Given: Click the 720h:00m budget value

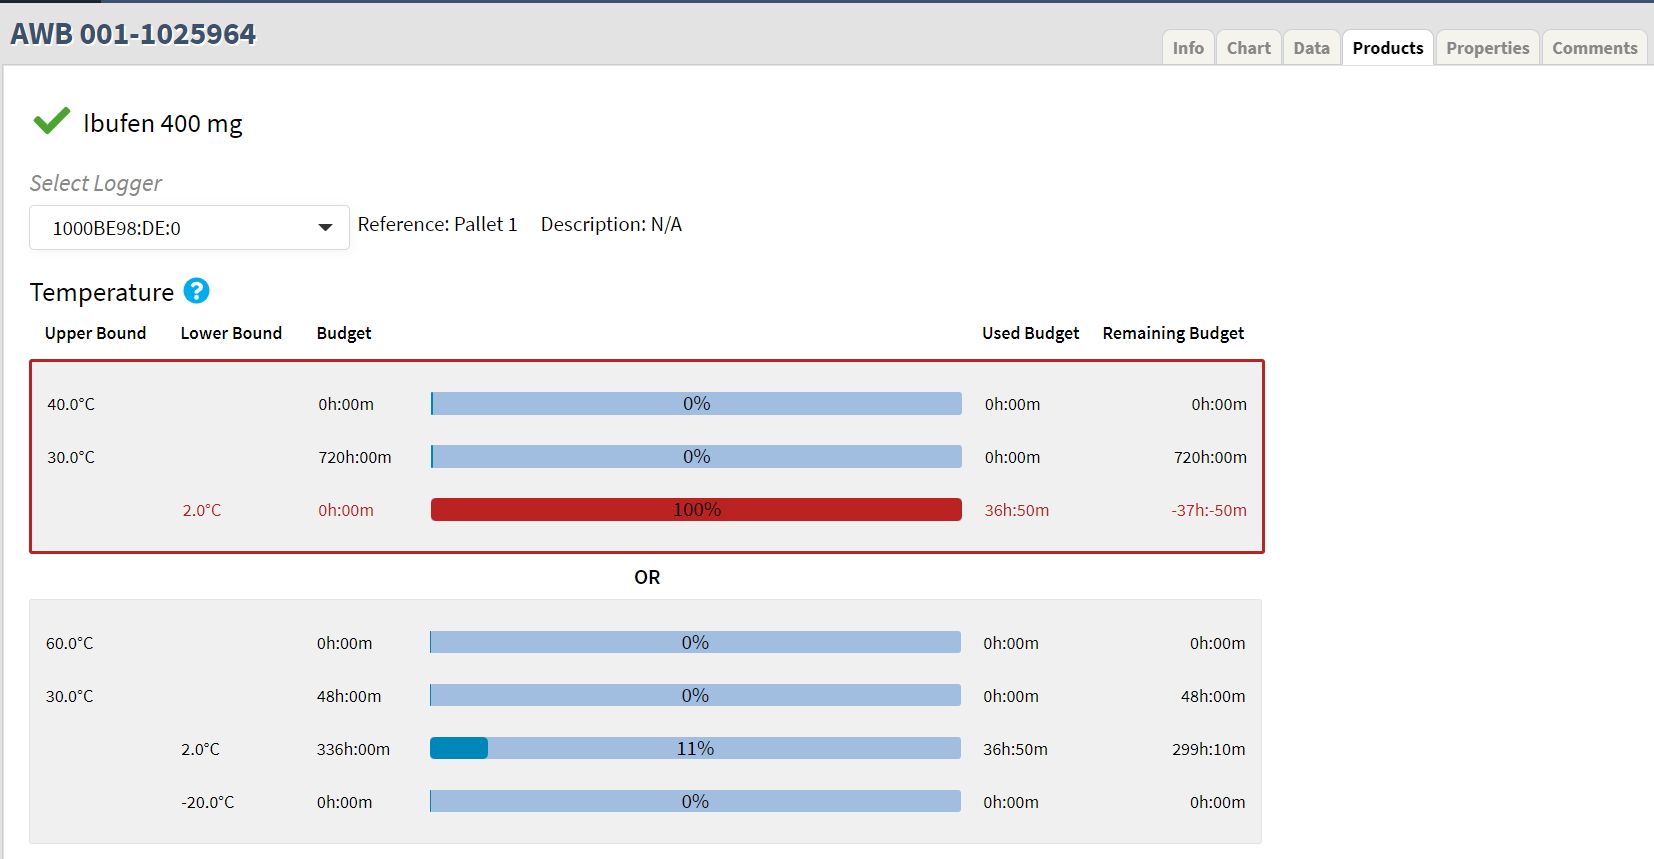Looking at the screenshot, I should (355, 457).
